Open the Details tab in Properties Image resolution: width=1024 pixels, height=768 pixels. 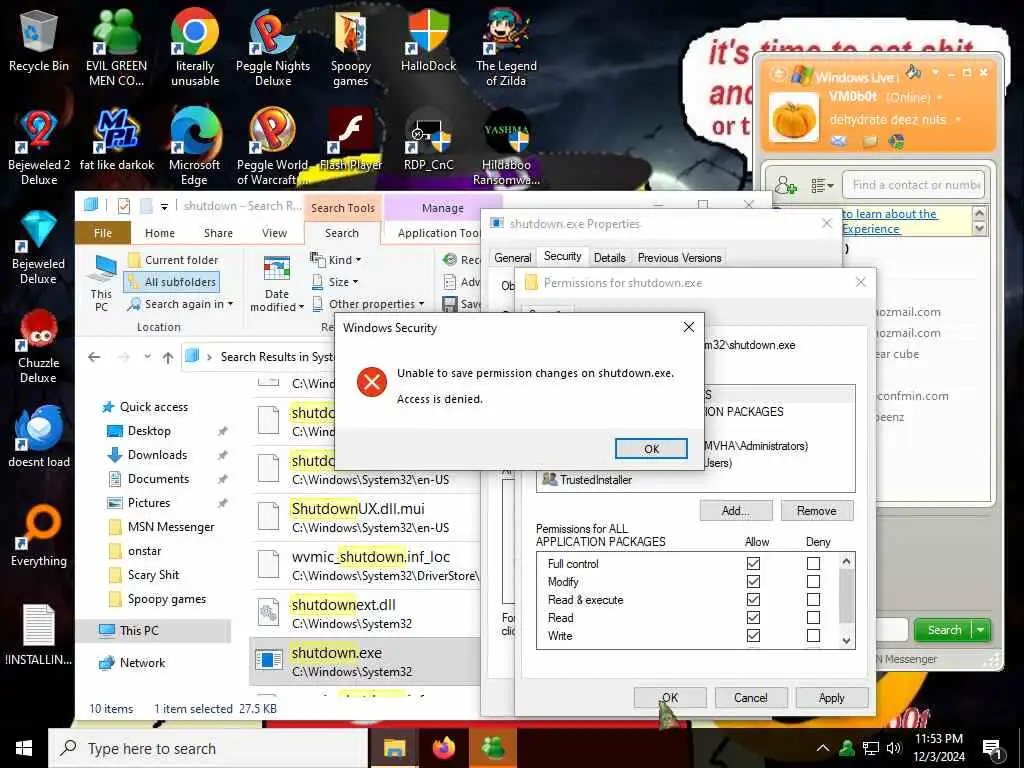(x=609, y=258)
